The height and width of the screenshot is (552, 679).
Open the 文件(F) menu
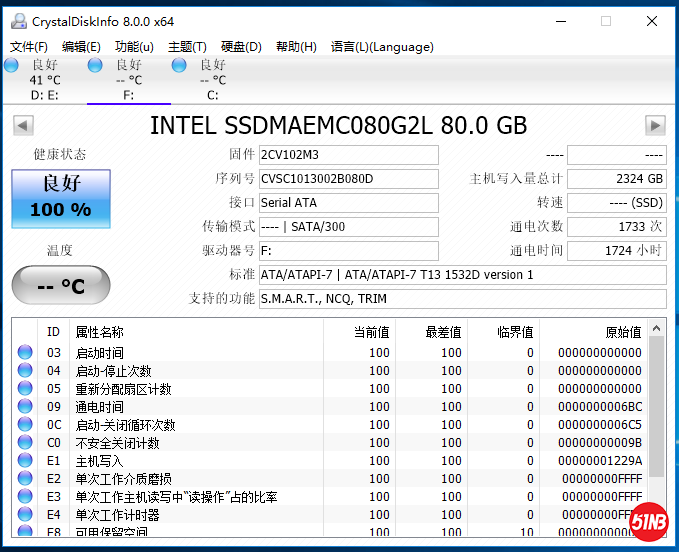[x=29, y=47]
